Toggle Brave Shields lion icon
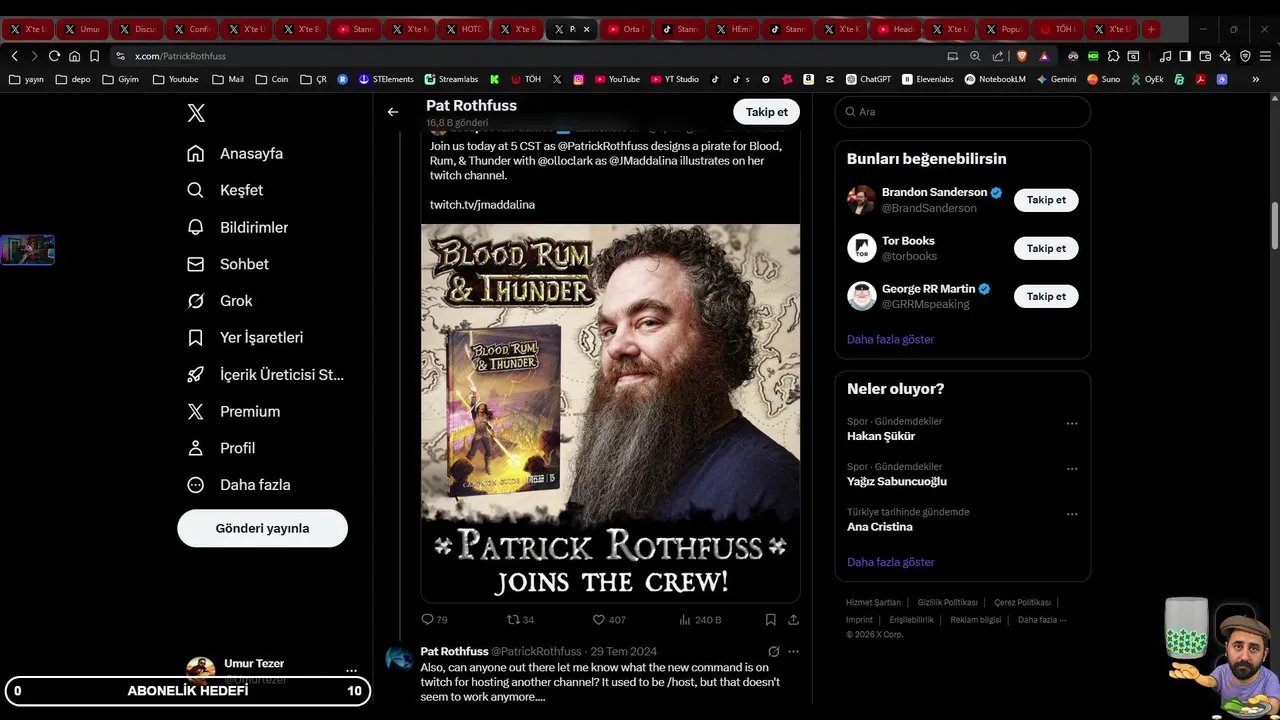The height and width of the screenshot is (720, 1280). click(1021, 56)
